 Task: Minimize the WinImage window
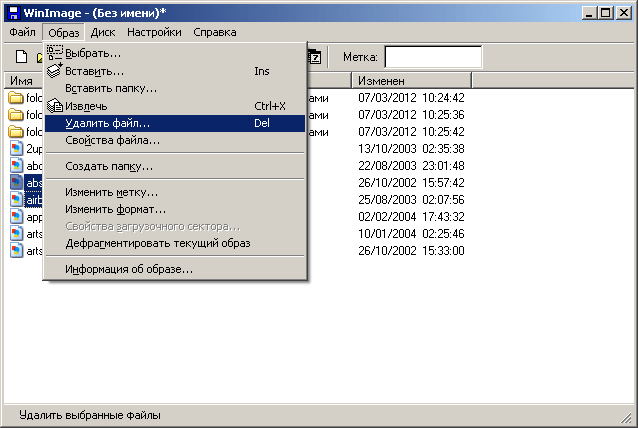click(x=589, y=13)
